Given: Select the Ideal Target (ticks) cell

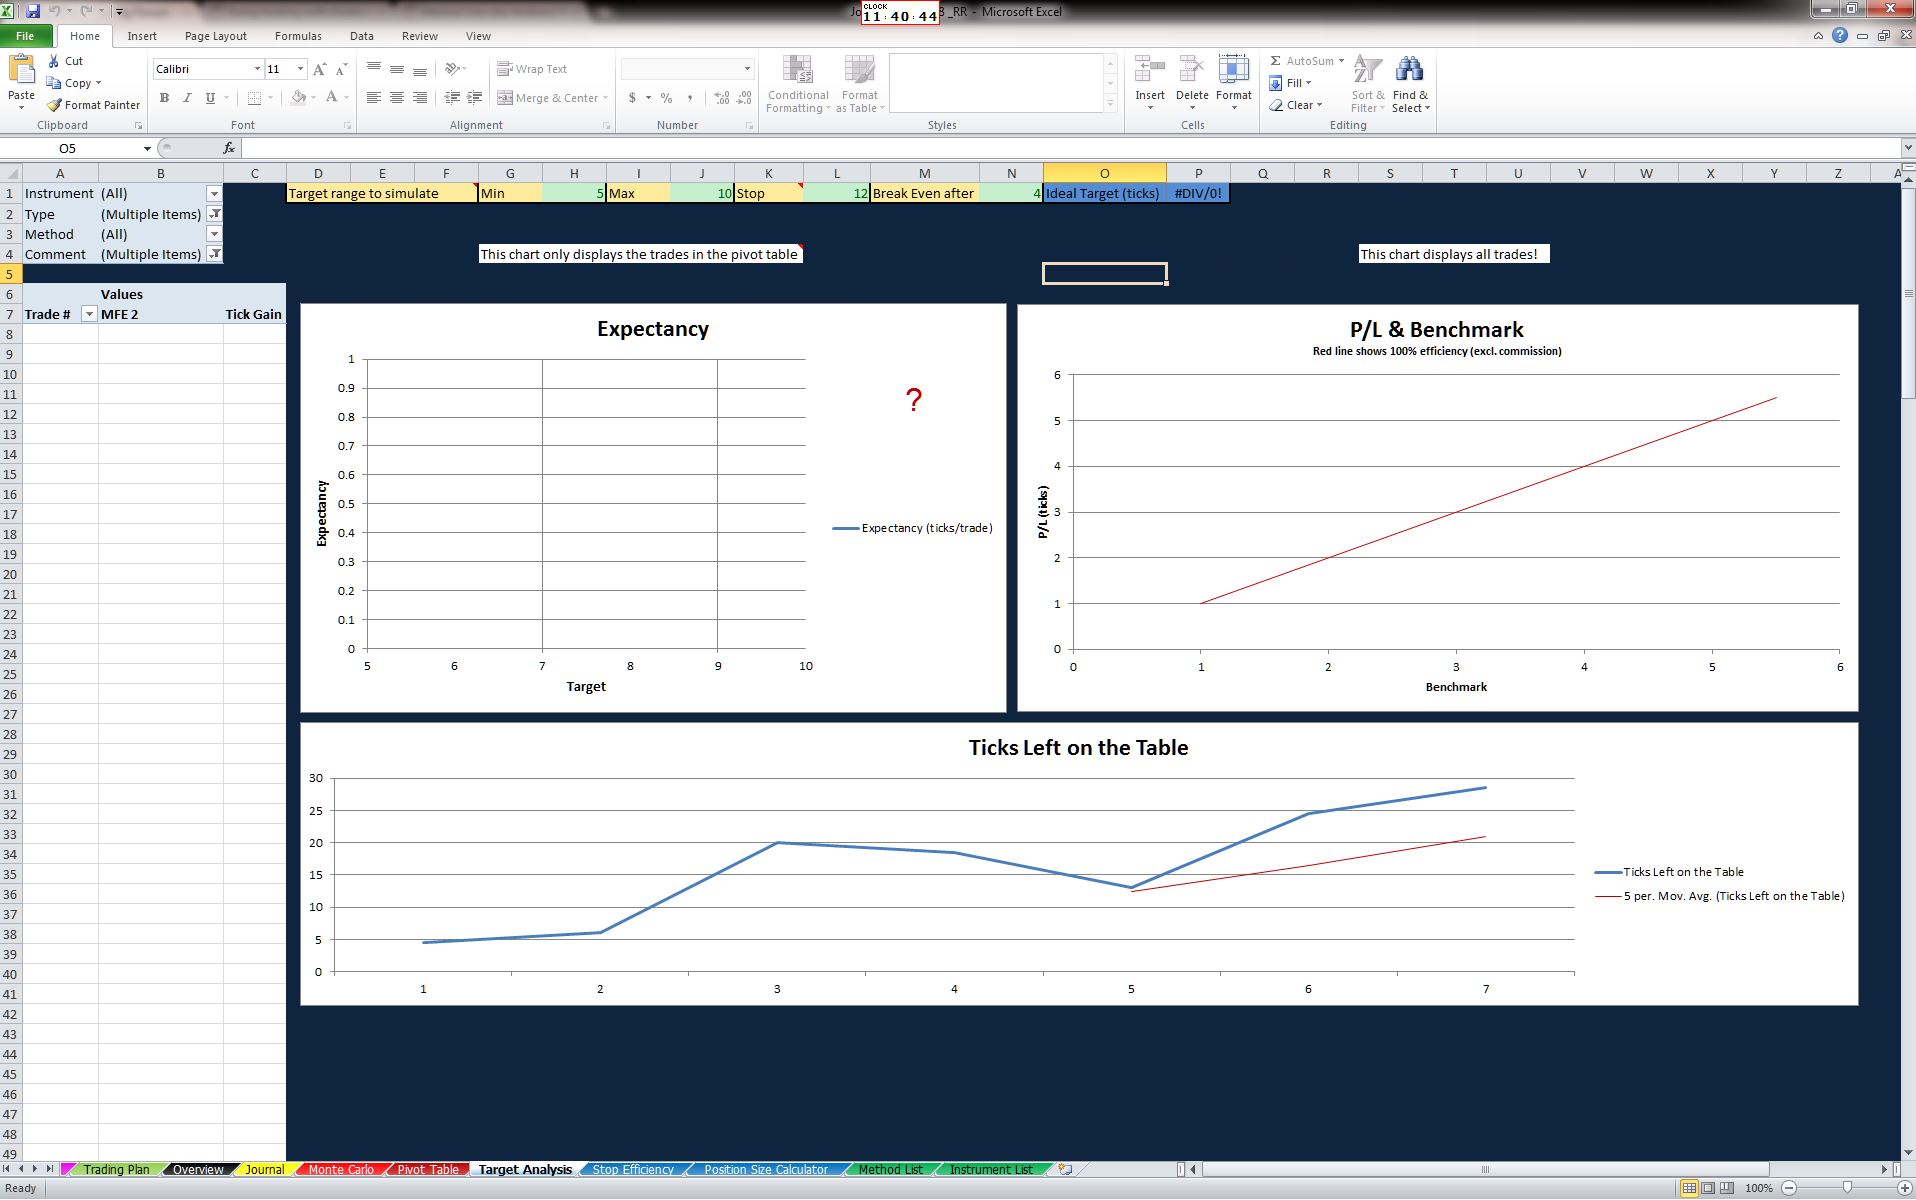Looking at the screenshot, I should coord(1104,194).
